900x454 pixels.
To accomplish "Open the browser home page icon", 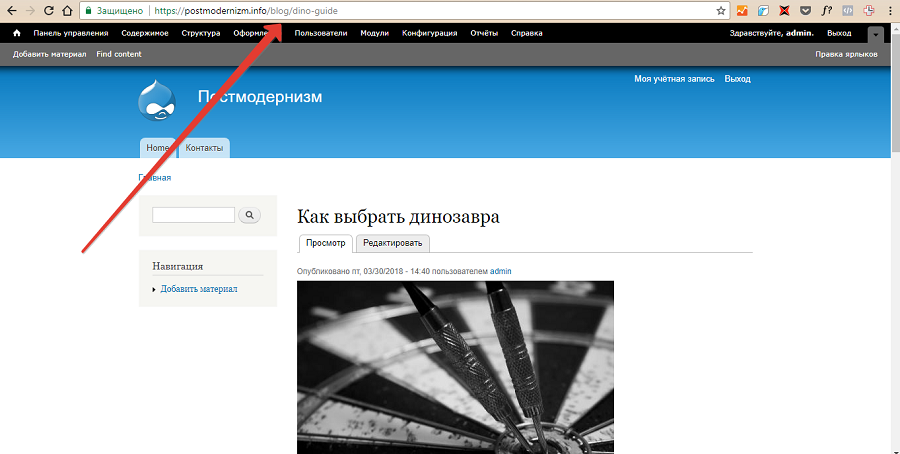I will click(67, 11).
